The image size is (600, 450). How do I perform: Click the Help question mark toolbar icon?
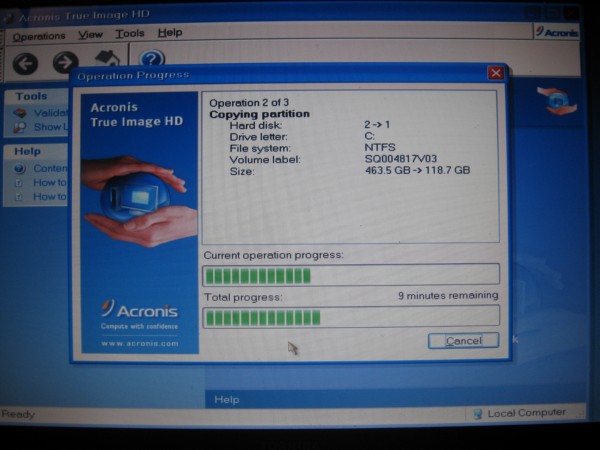pos(152,58)
